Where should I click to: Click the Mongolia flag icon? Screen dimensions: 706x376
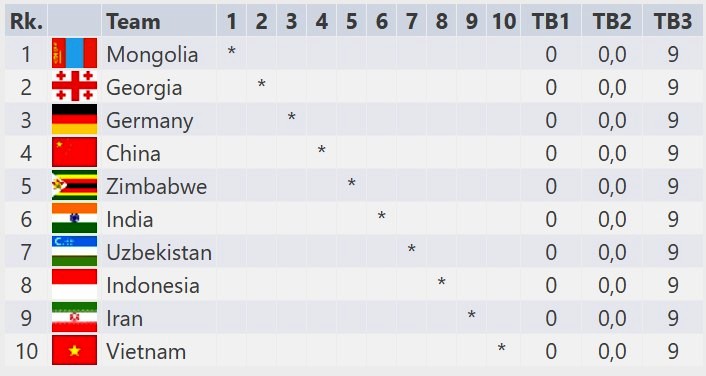74,53
